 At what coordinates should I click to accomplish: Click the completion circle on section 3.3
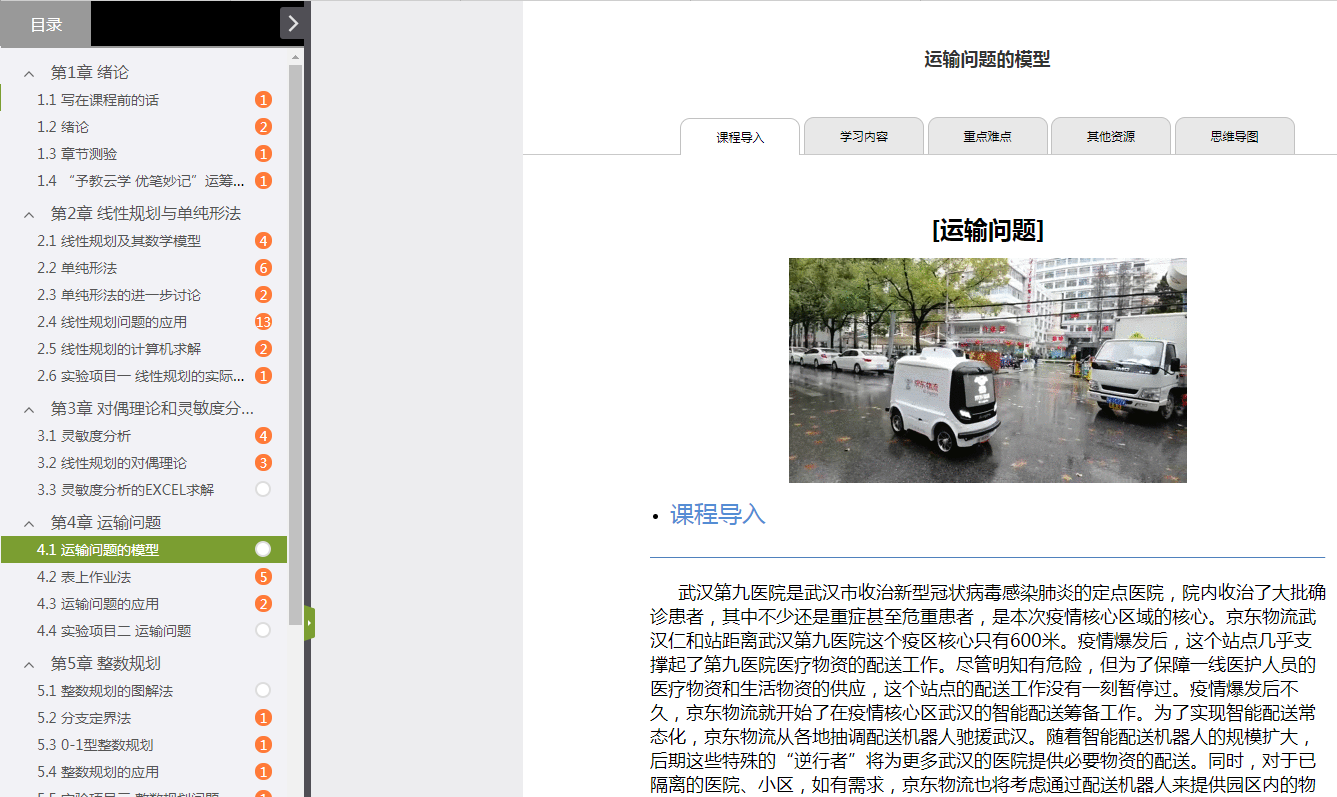click(x=263, y=490)
